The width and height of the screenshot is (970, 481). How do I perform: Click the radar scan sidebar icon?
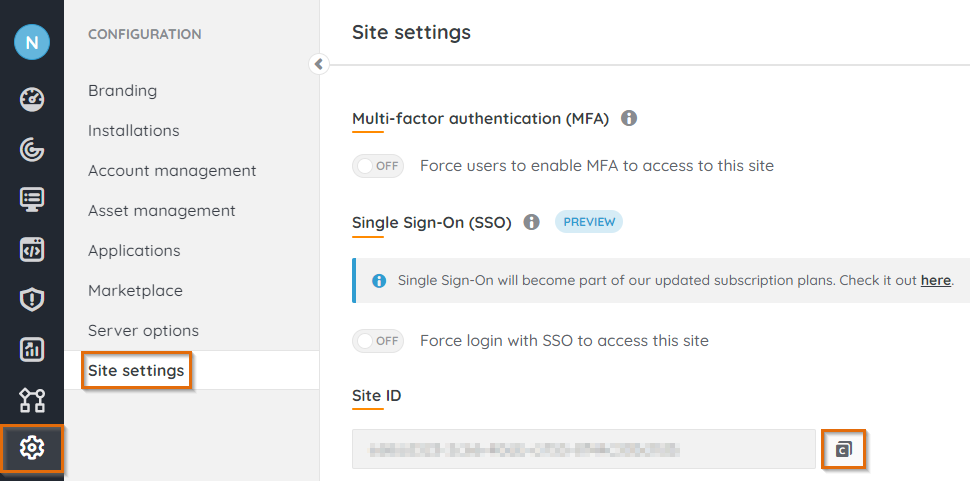[x=32, y=150]
